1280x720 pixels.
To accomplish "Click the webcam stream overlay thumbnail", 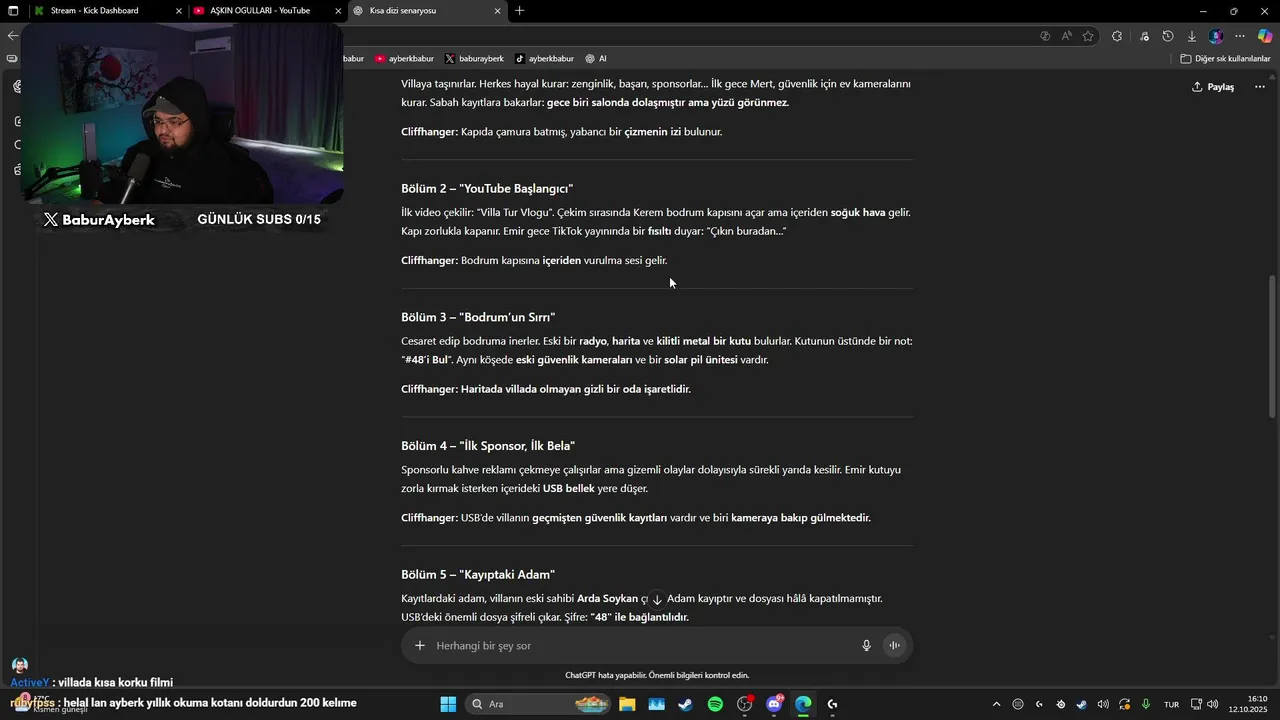I will (x=182, y=113).
